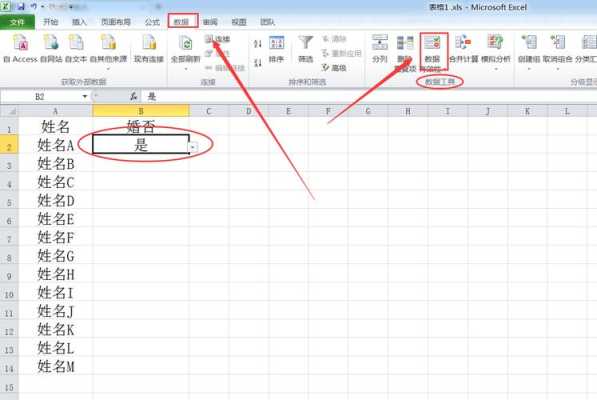Click the 创建组 (Group) button

pyautogui.click(x=529, y=52)
